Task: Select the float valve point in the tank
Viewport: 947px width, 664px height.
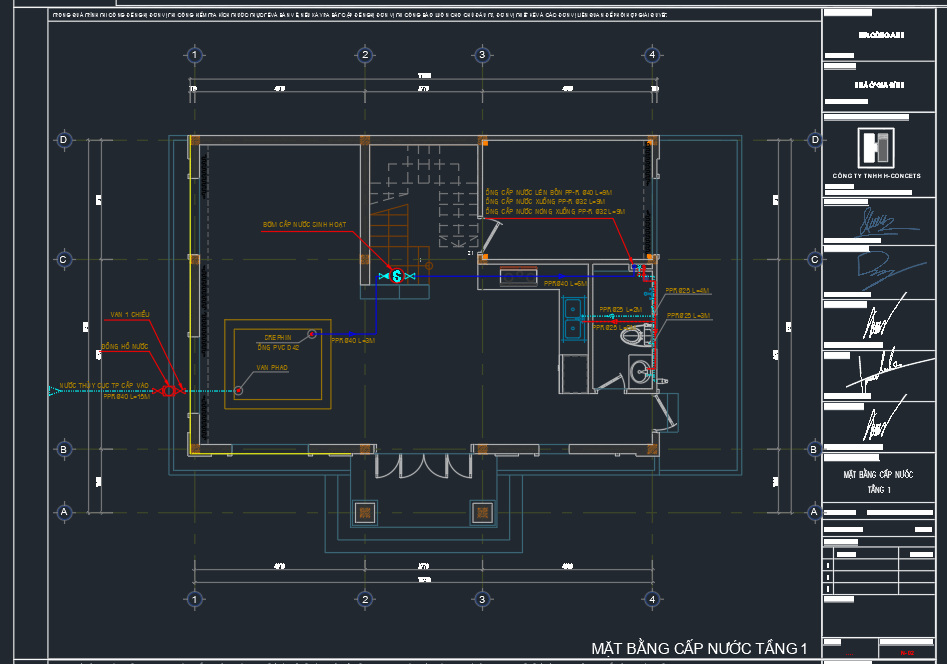Action: point(239,390)
